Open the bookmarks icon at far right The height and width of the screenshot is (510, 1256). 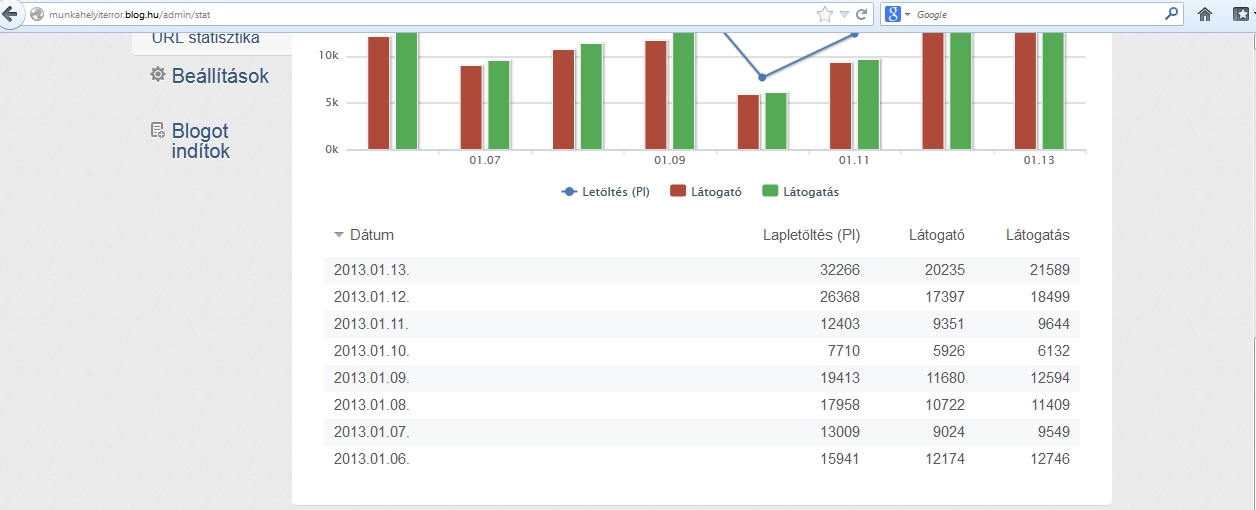1241,15
